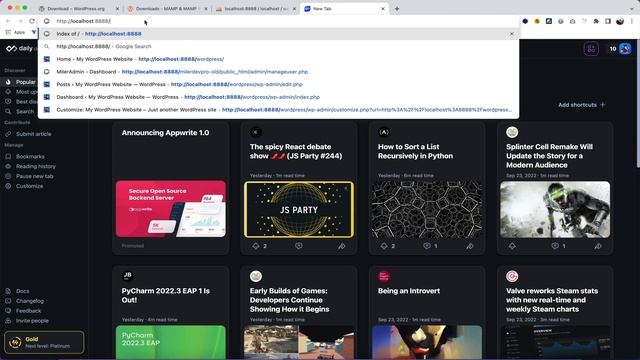Open the Gold level rank widget
The height and width of the screenshot is (360, 640).
(44, 342)
